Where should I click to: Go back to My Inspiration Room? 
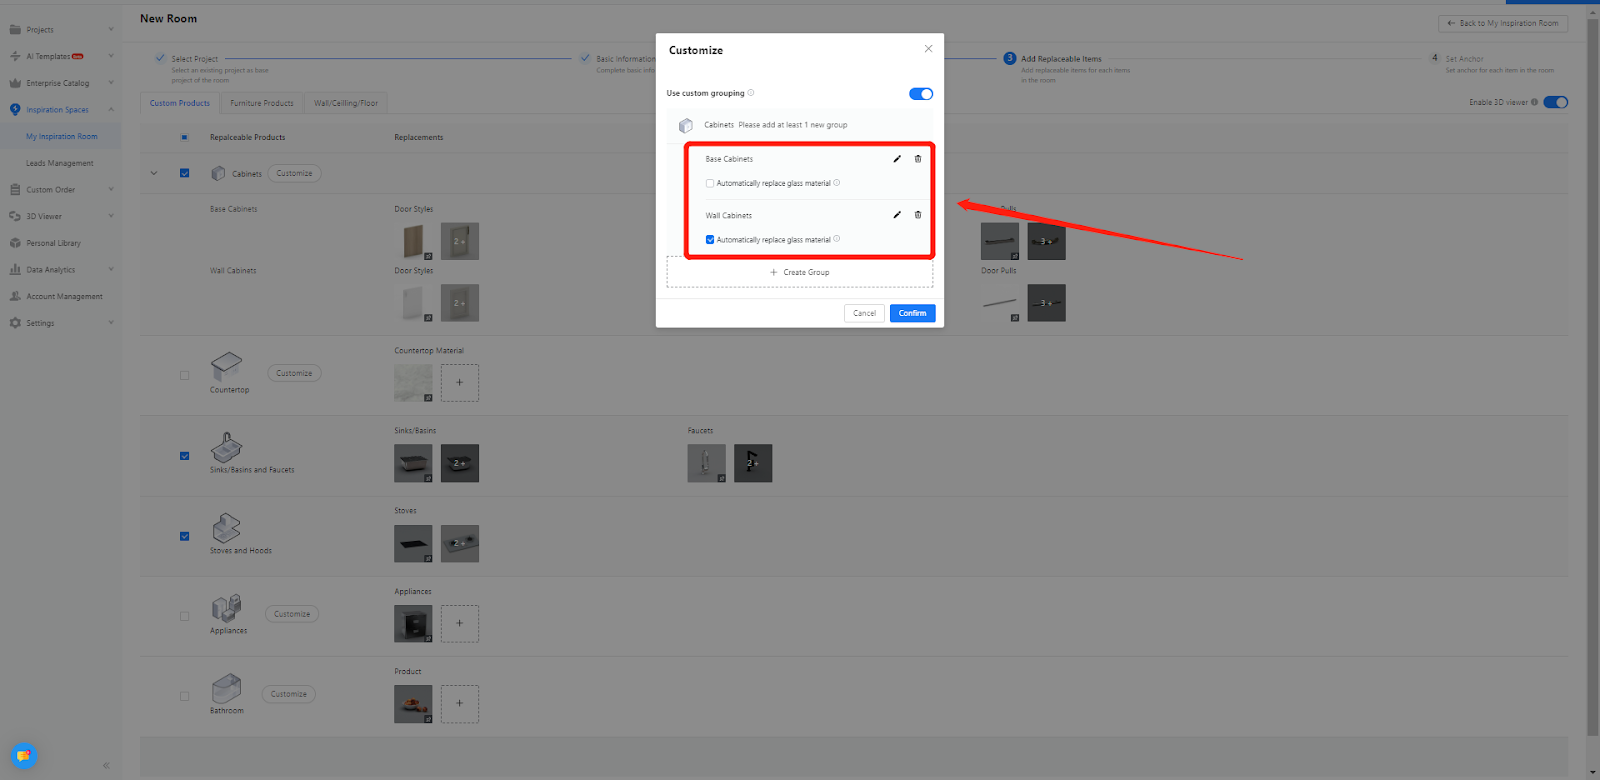[x=1503, y=23]
